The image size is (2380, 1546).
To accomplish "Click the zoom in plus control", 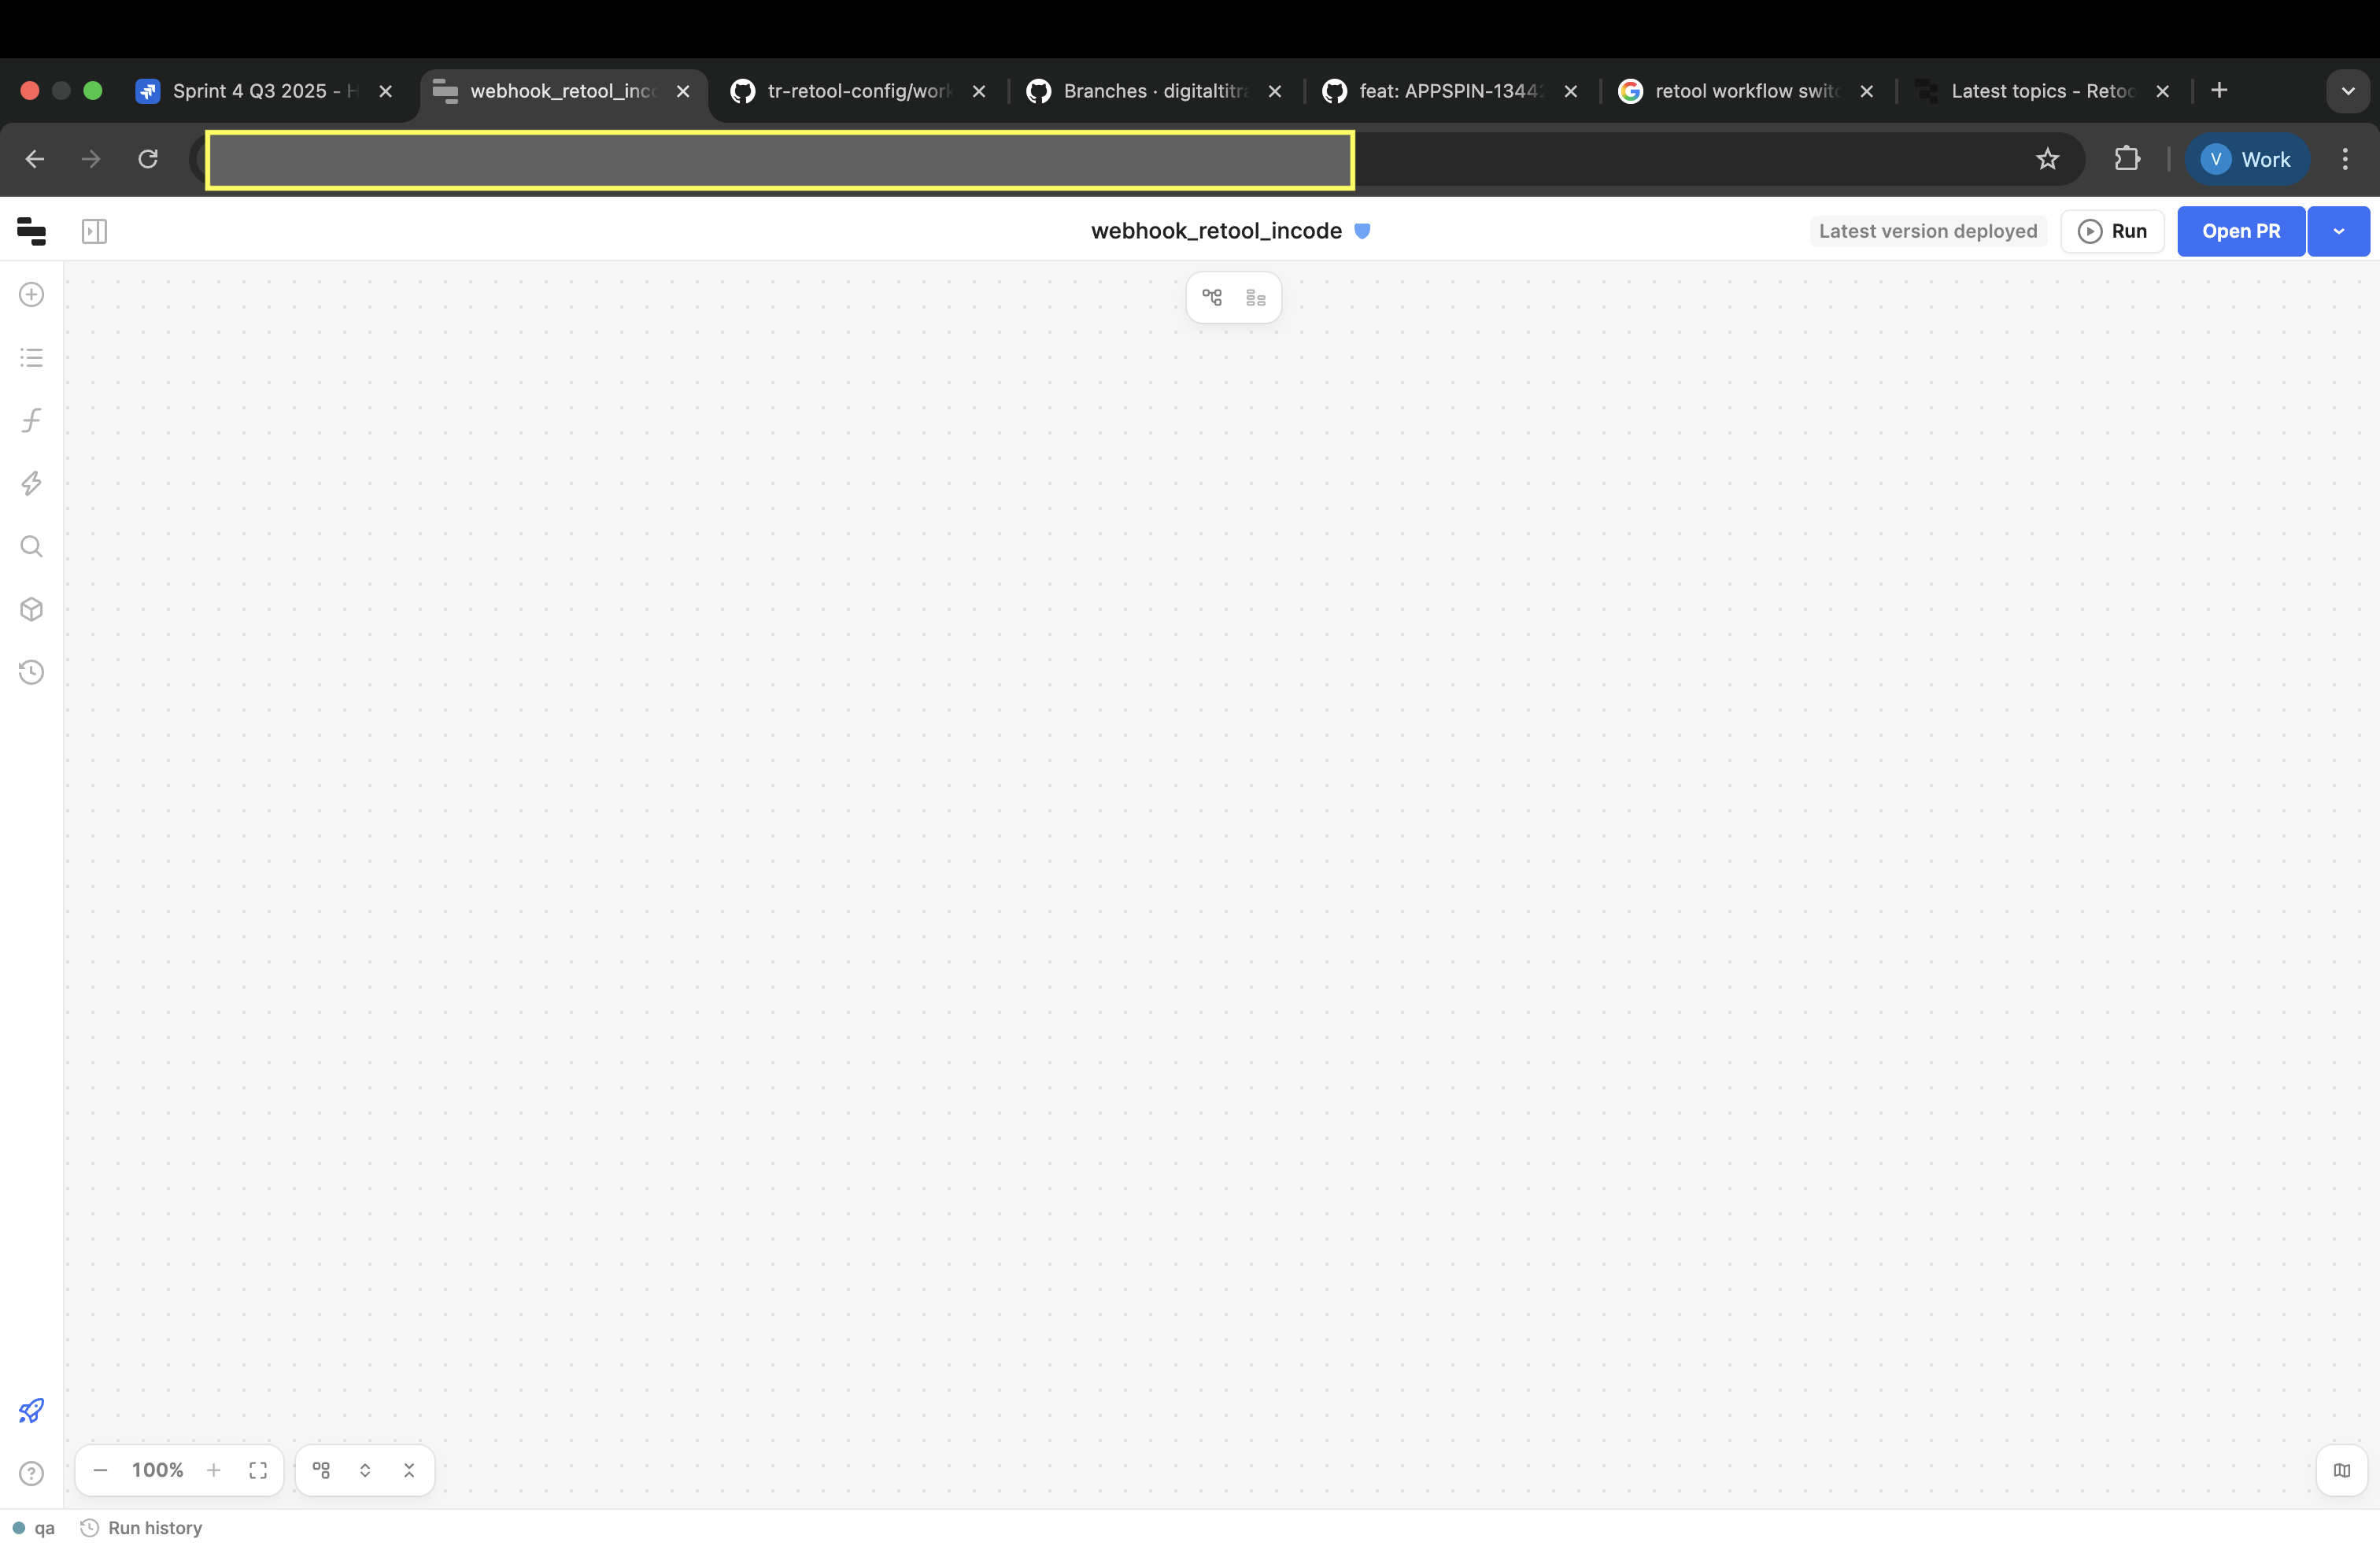I will click(x=213, y=1469).
